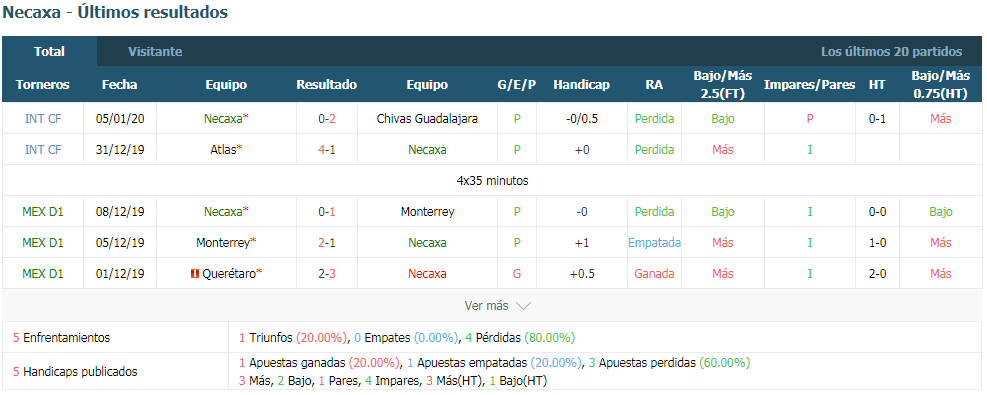This screenshot has height=395, width=987.
Task: Click the Empatada RA result cell
Action: 654,243
